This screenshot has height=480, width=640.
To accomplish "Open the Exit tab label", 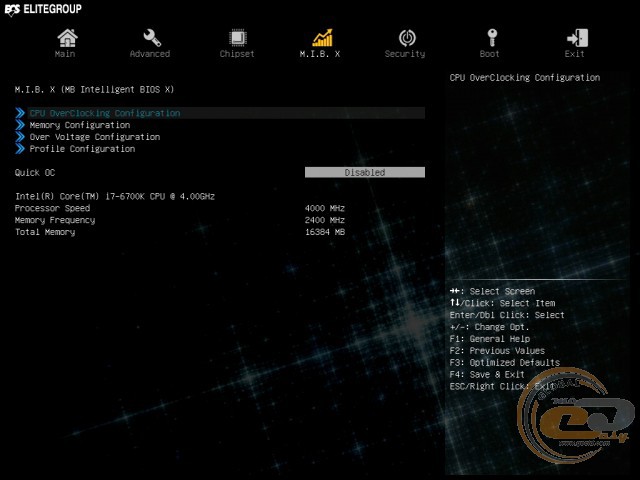I will pyautogui.click(x=574, y=54).
